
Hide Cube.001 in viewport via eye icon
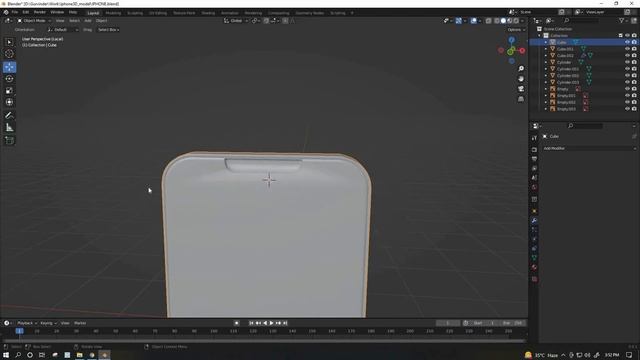coord(627,49)
